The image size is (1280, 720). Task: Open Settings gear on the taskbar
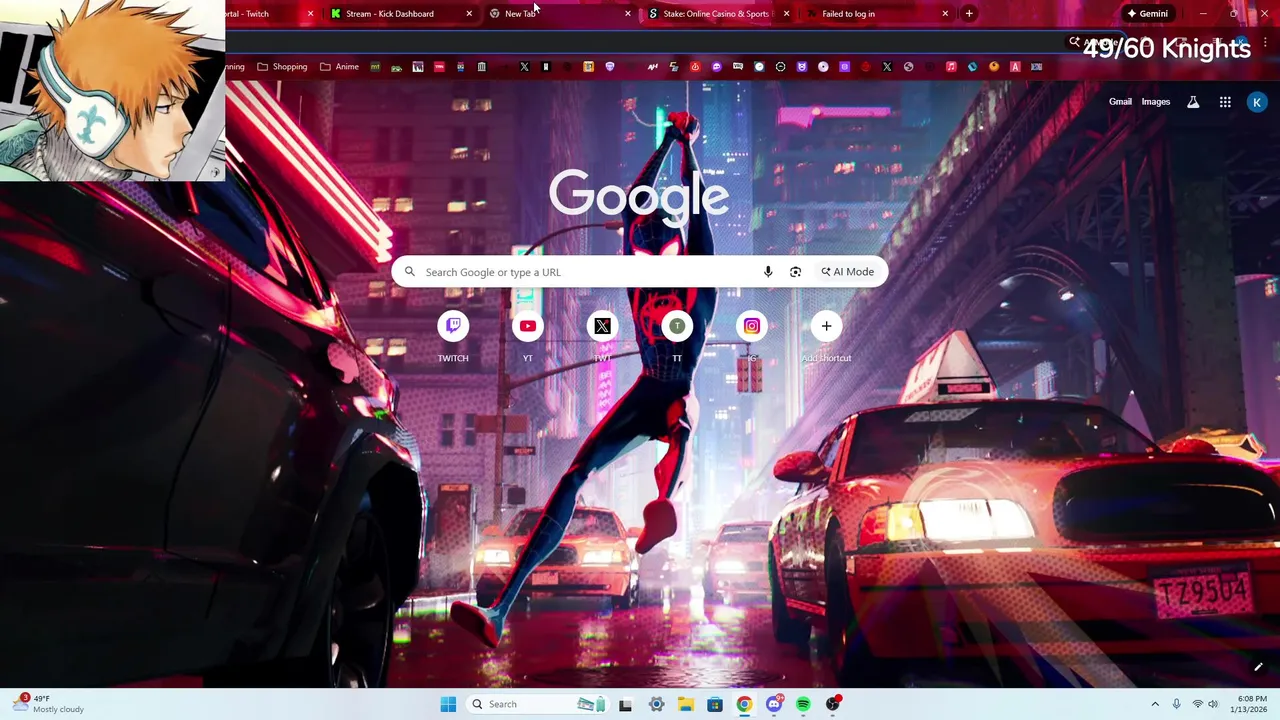coord(656,704)
